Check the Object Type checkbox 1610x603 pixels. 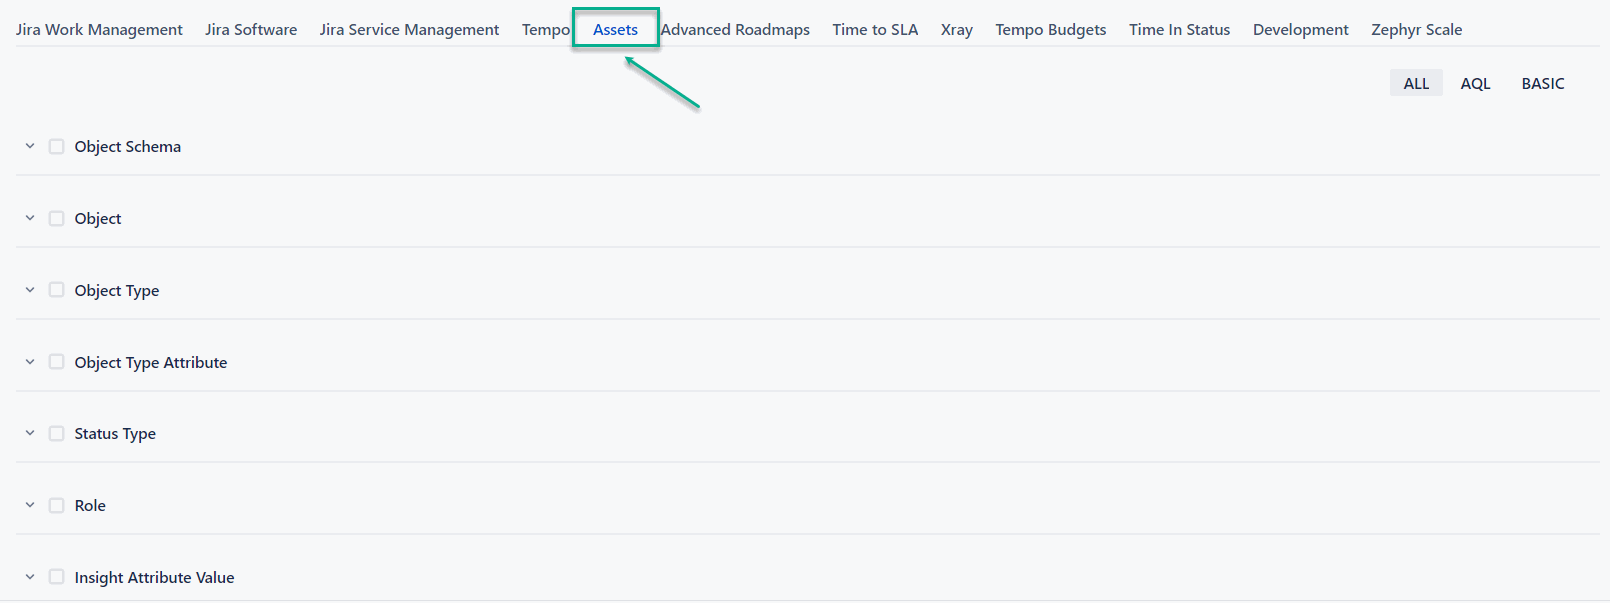pos(57,290)
